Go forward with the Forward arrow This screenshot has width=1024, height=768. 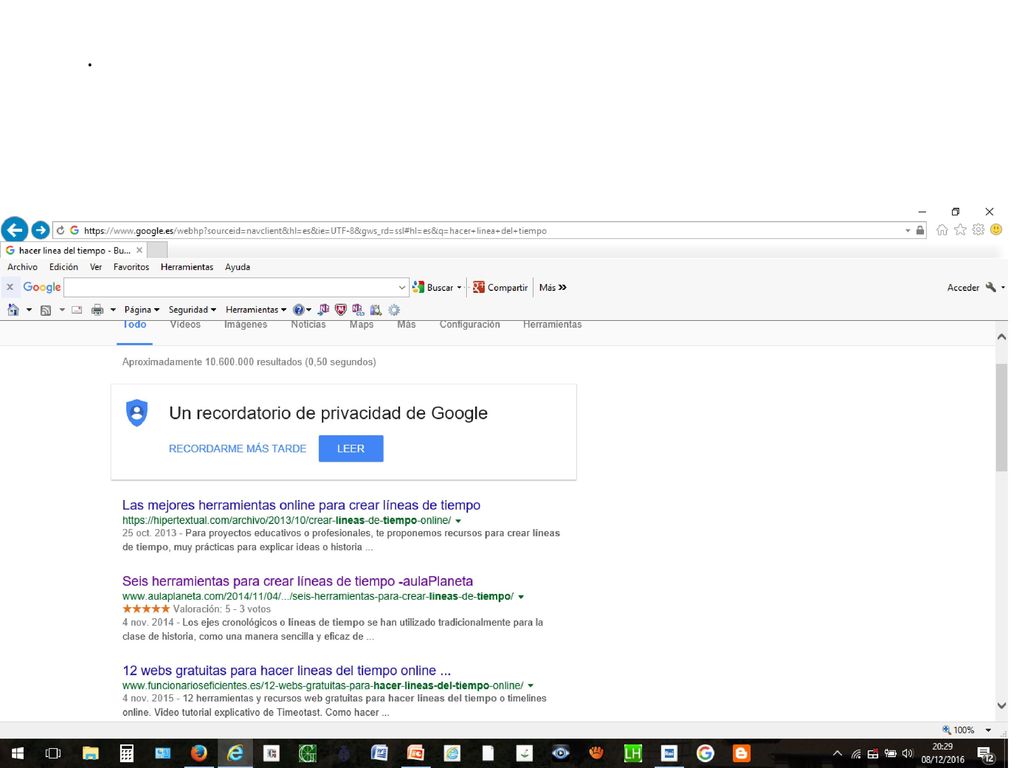40,230
